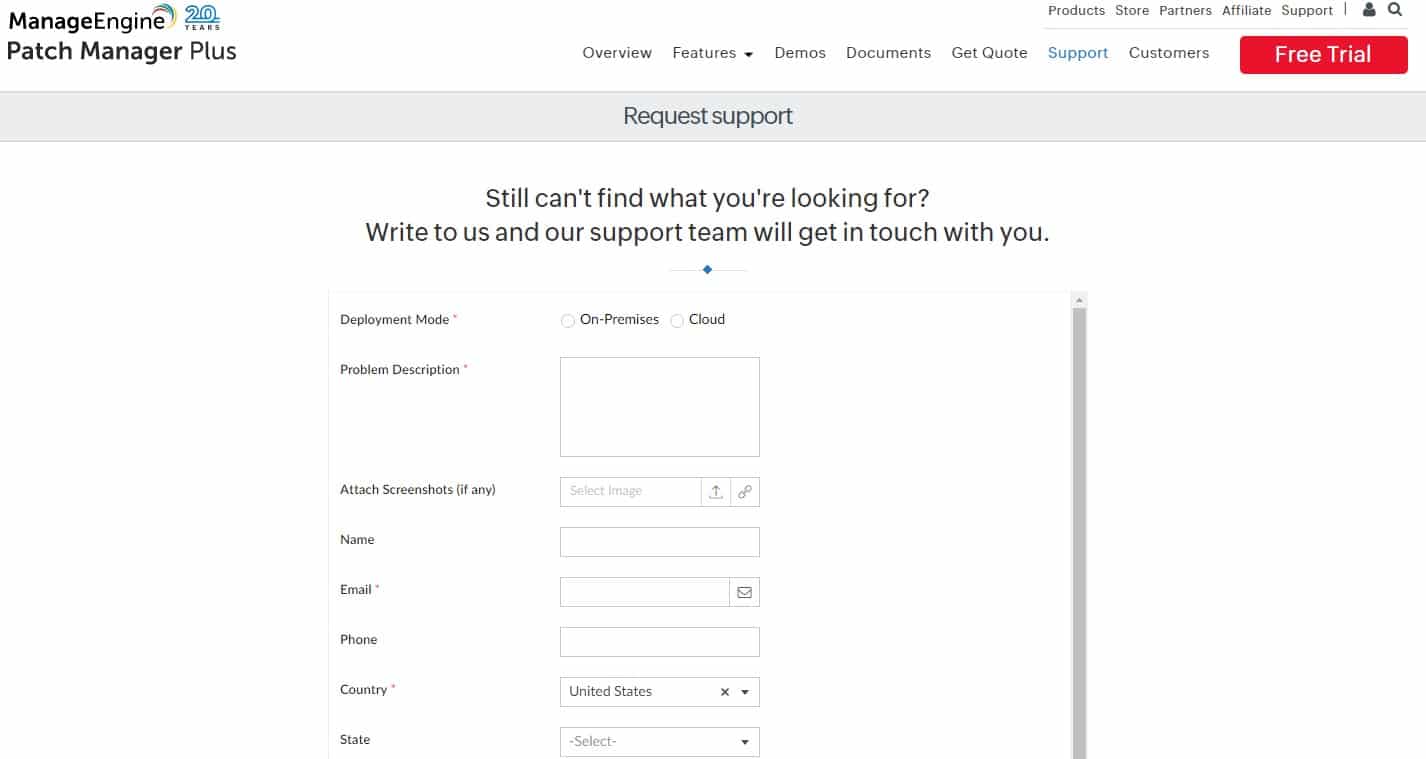
Task: Open the Partners top link
Action: coord(1185,10)
